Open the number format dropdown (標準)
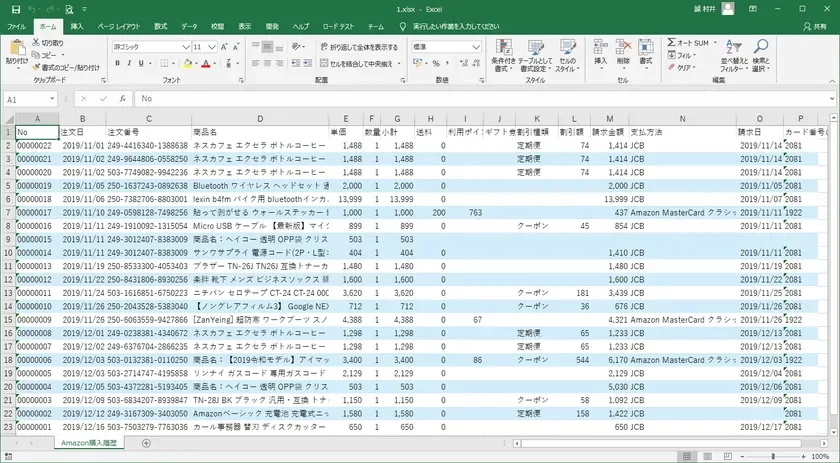The image size is (840, 463). point(476,47)
